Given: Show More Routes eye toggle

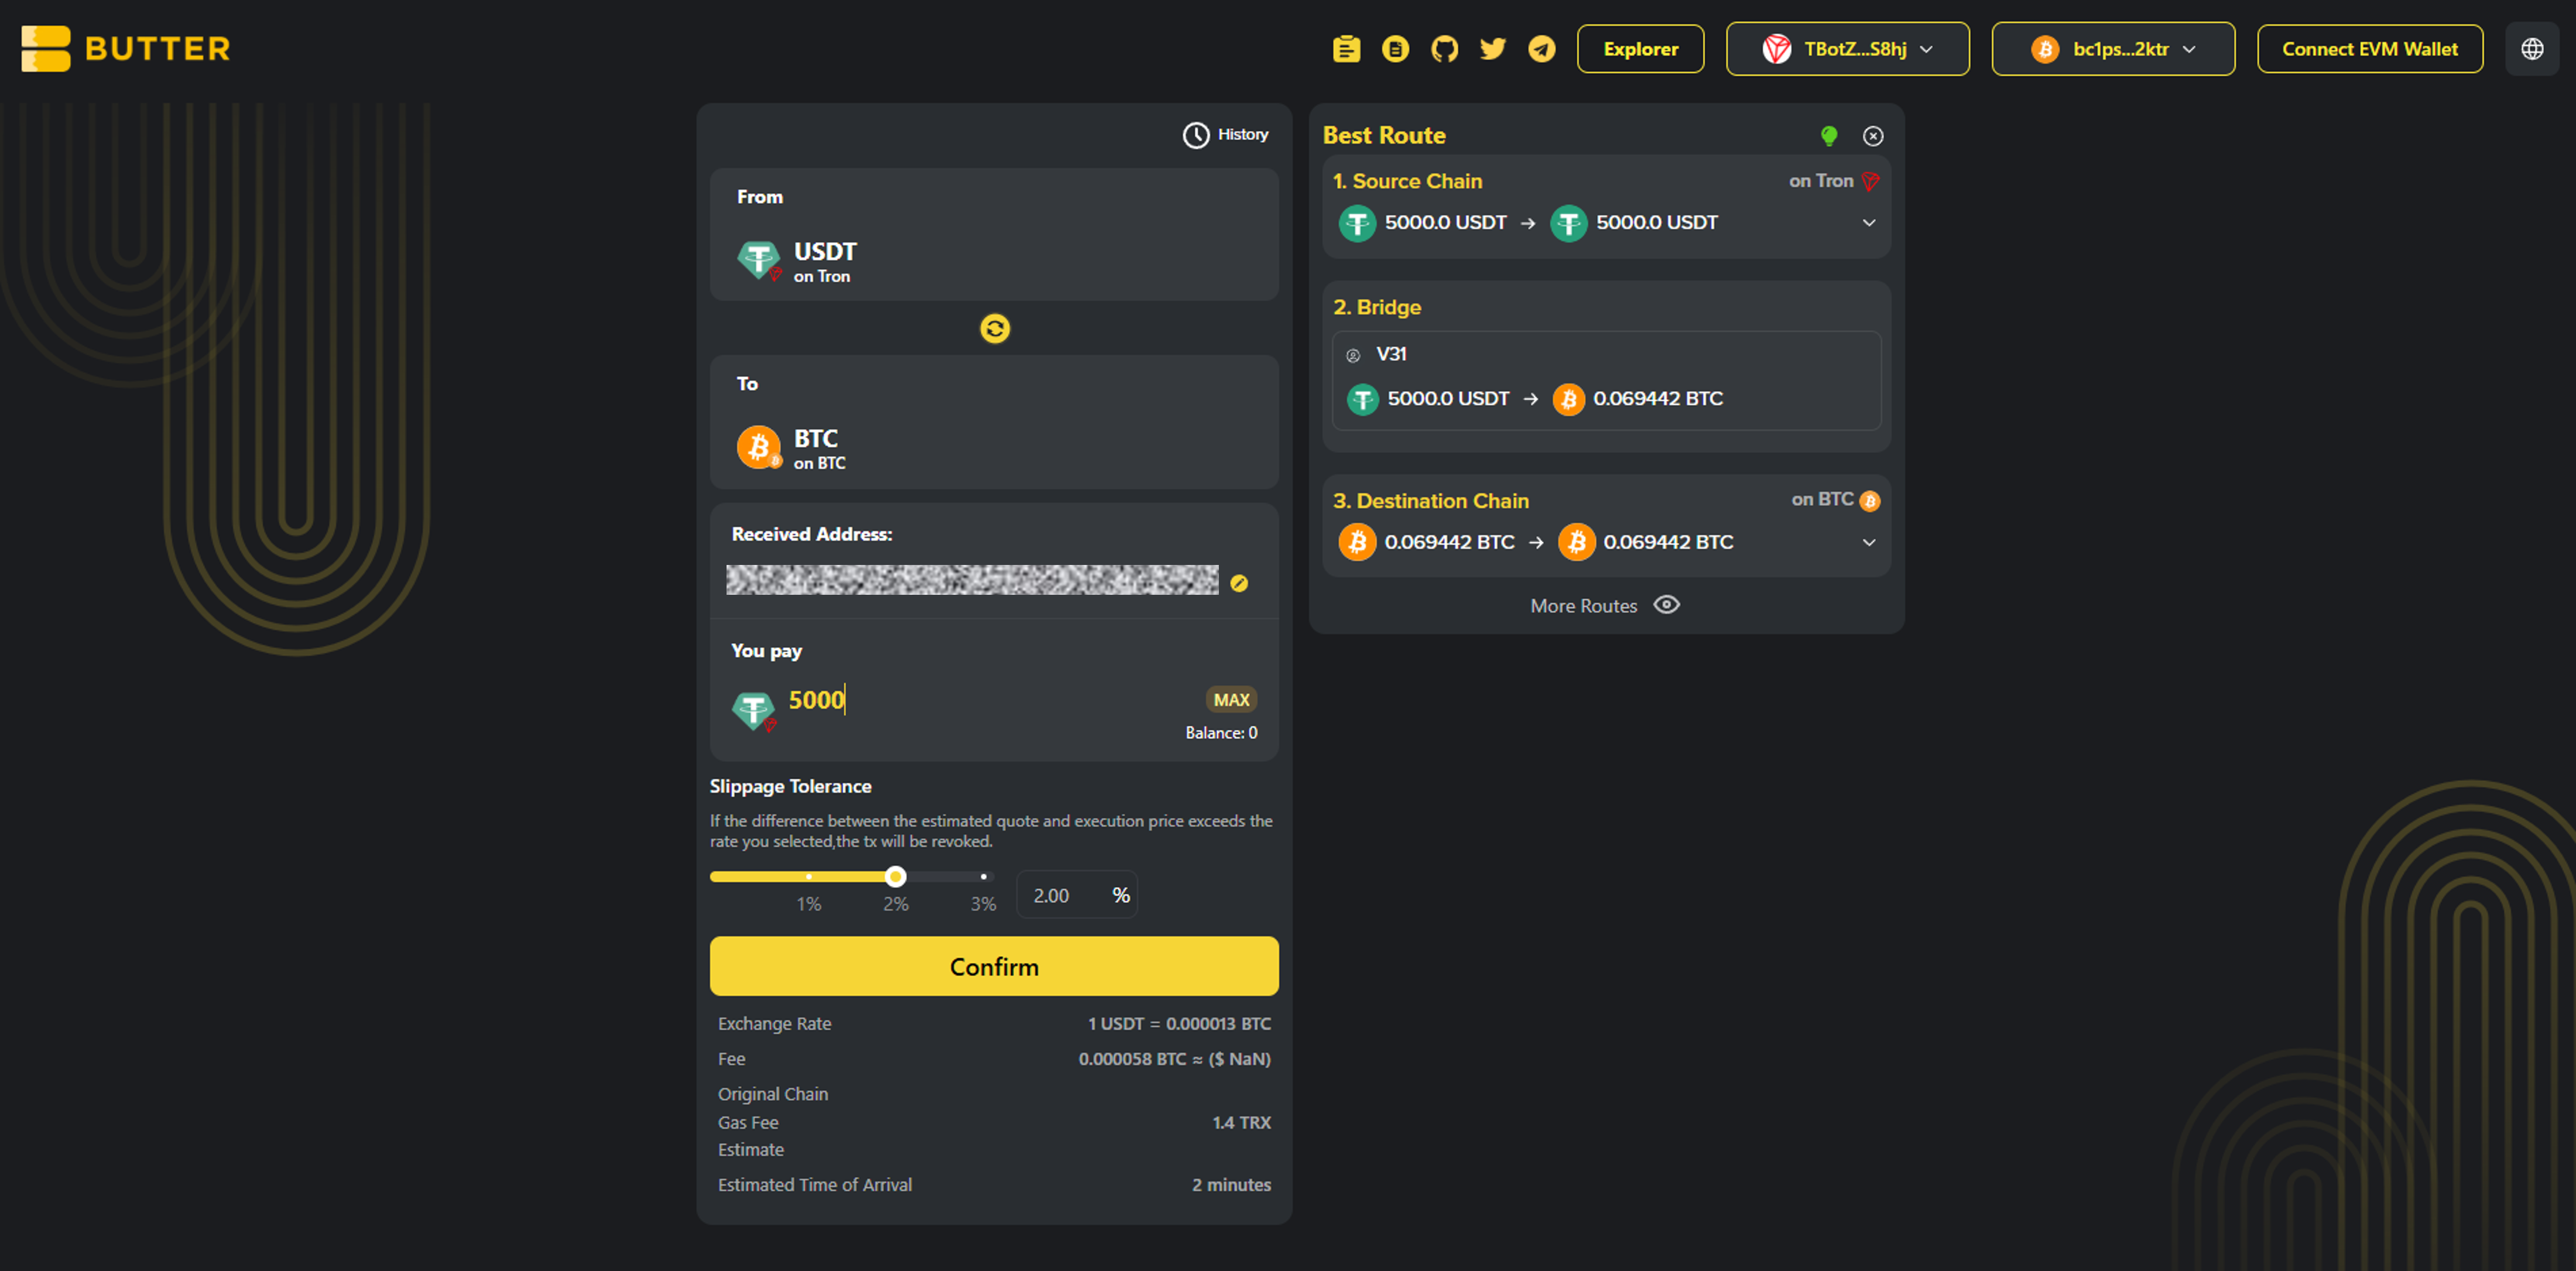Looking at the screenshot, I should (x=1667, y=605).
